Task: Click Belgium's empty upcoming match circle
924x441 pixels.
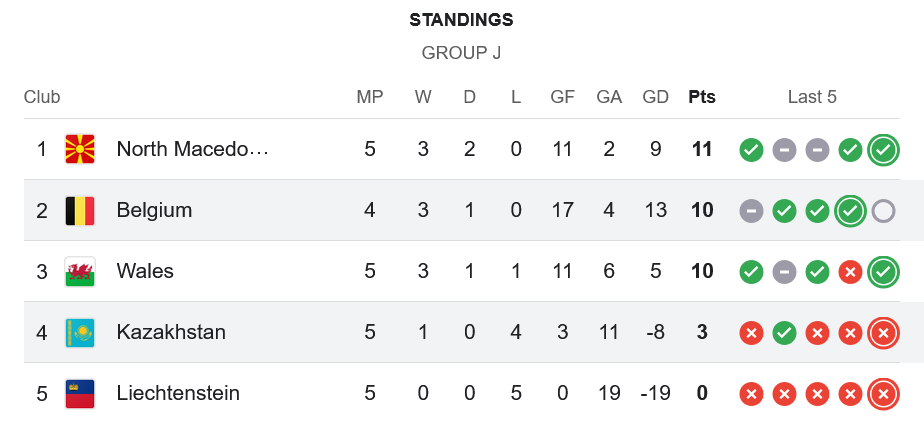Action: 883,211
